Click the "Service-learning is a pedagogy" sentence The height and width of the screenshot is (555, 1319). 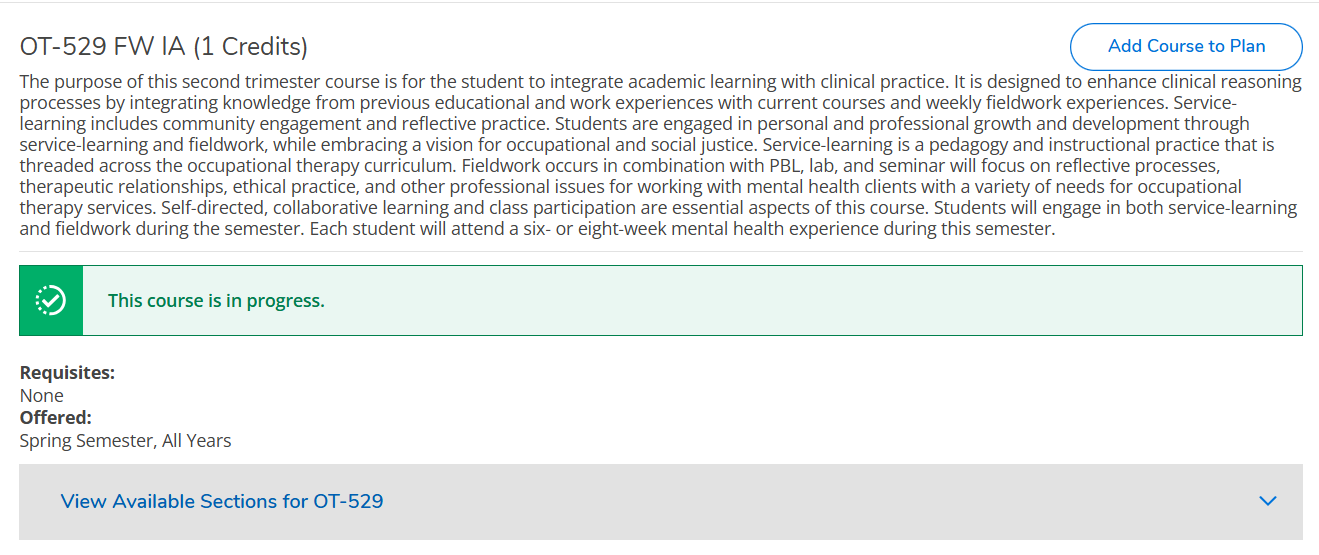pyautogui.click(x=1000, y=145)
